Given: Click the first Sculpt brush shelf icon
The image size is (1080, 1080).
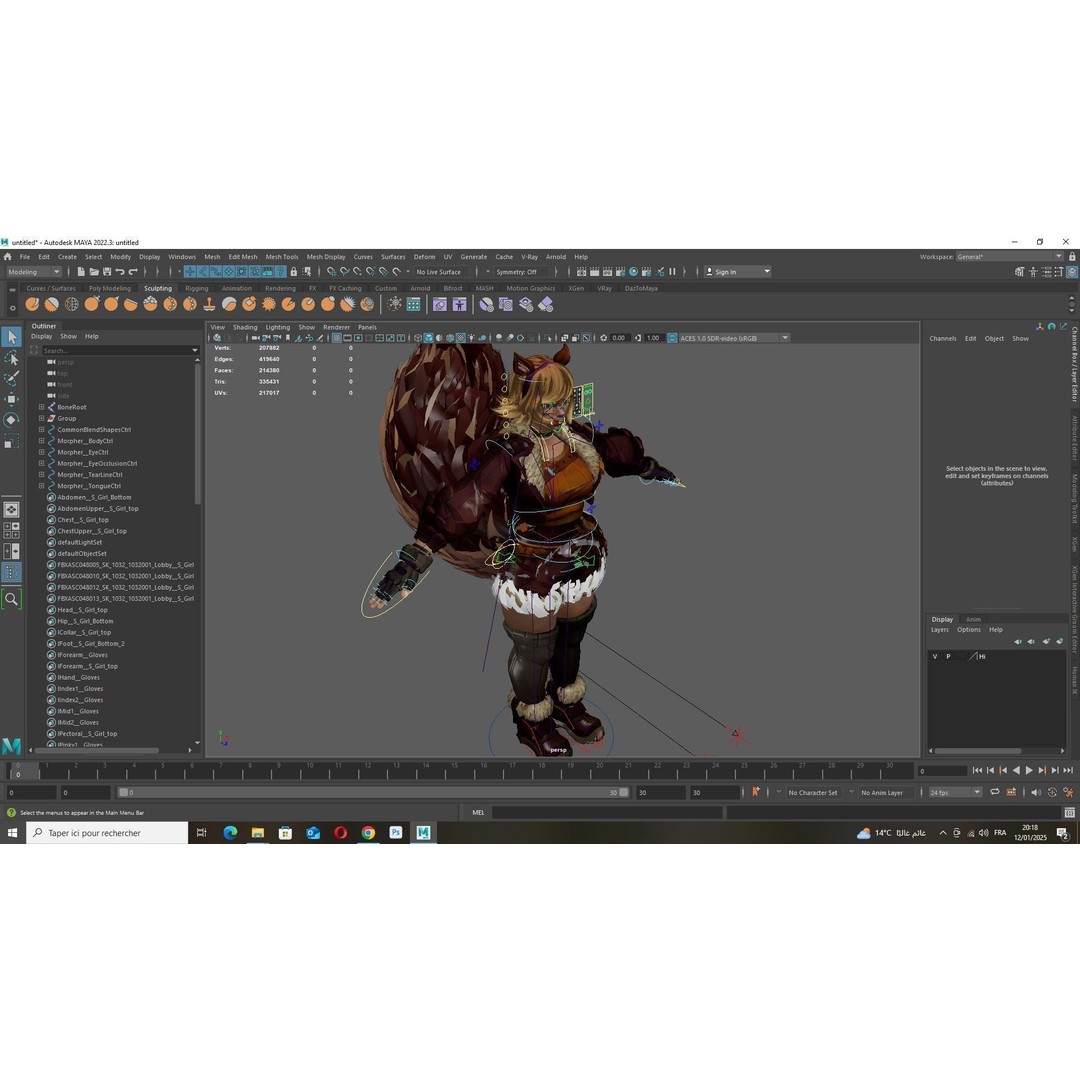Looking at the screenshot, I should point(32,304).
